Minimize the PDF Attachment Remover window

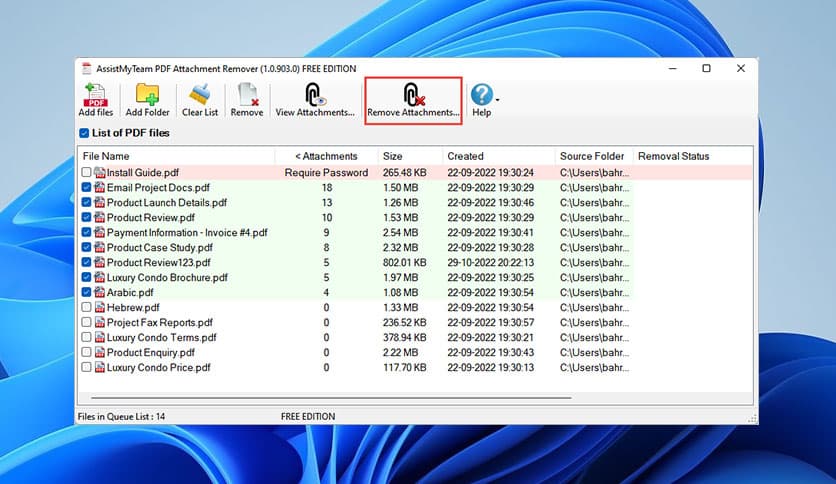(x=673, y=68)
